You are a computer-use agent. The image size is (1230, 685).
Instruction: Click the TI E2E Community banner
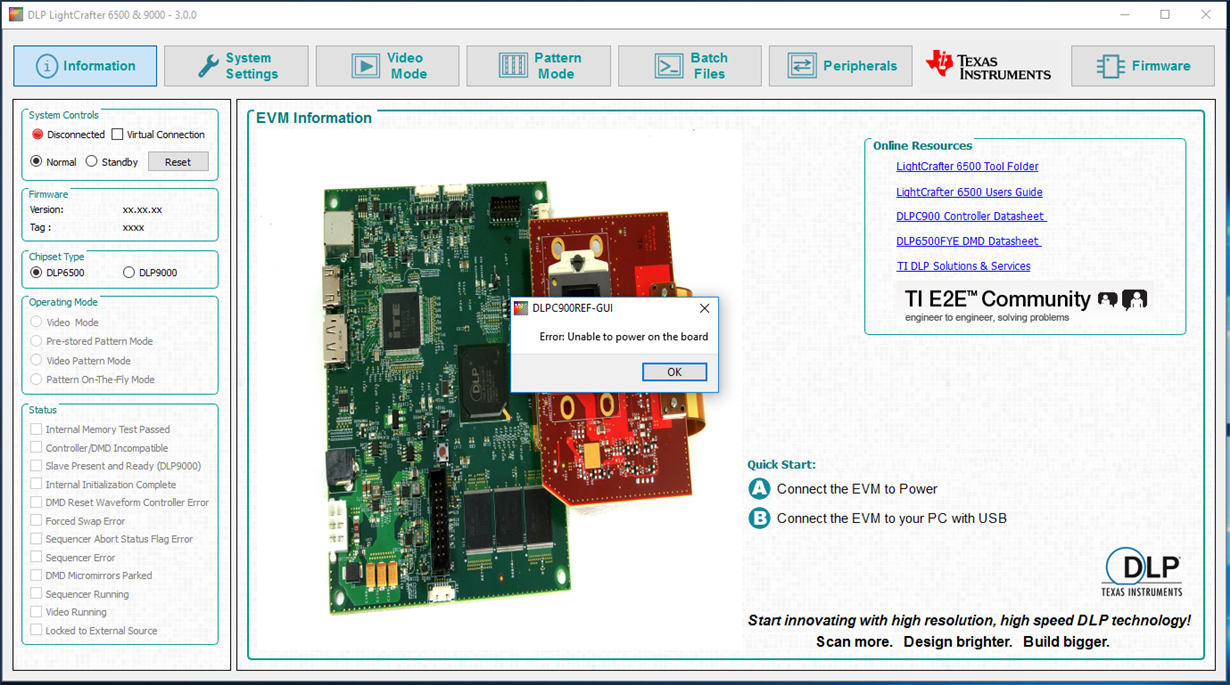(1025, 304)
